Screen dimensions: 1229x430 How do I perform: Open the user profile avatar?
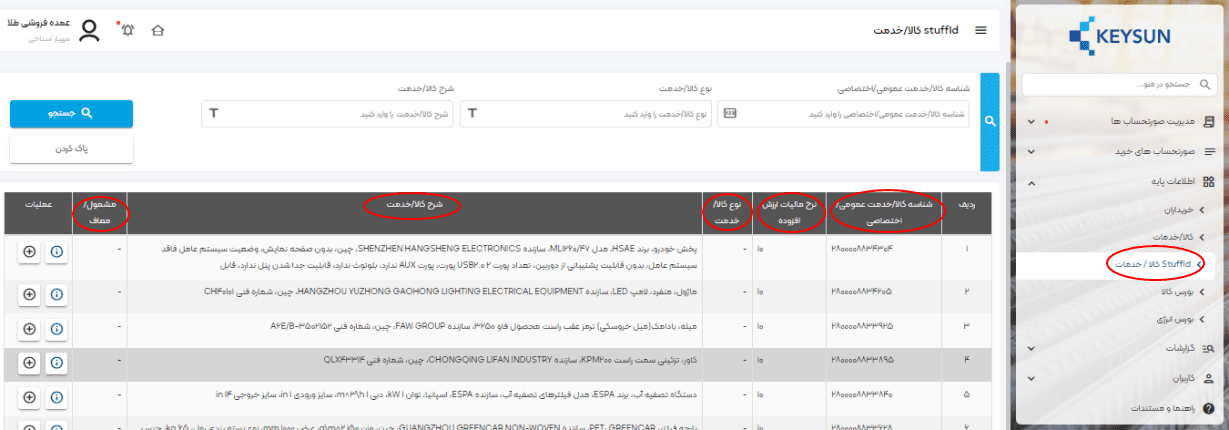tap(90, 32)
